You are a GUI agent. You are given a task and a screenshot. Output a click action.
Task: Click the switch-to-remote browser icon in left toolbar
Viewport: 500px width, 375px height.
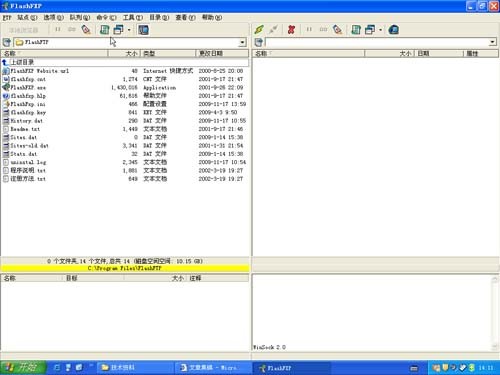(x=143, y=30)
